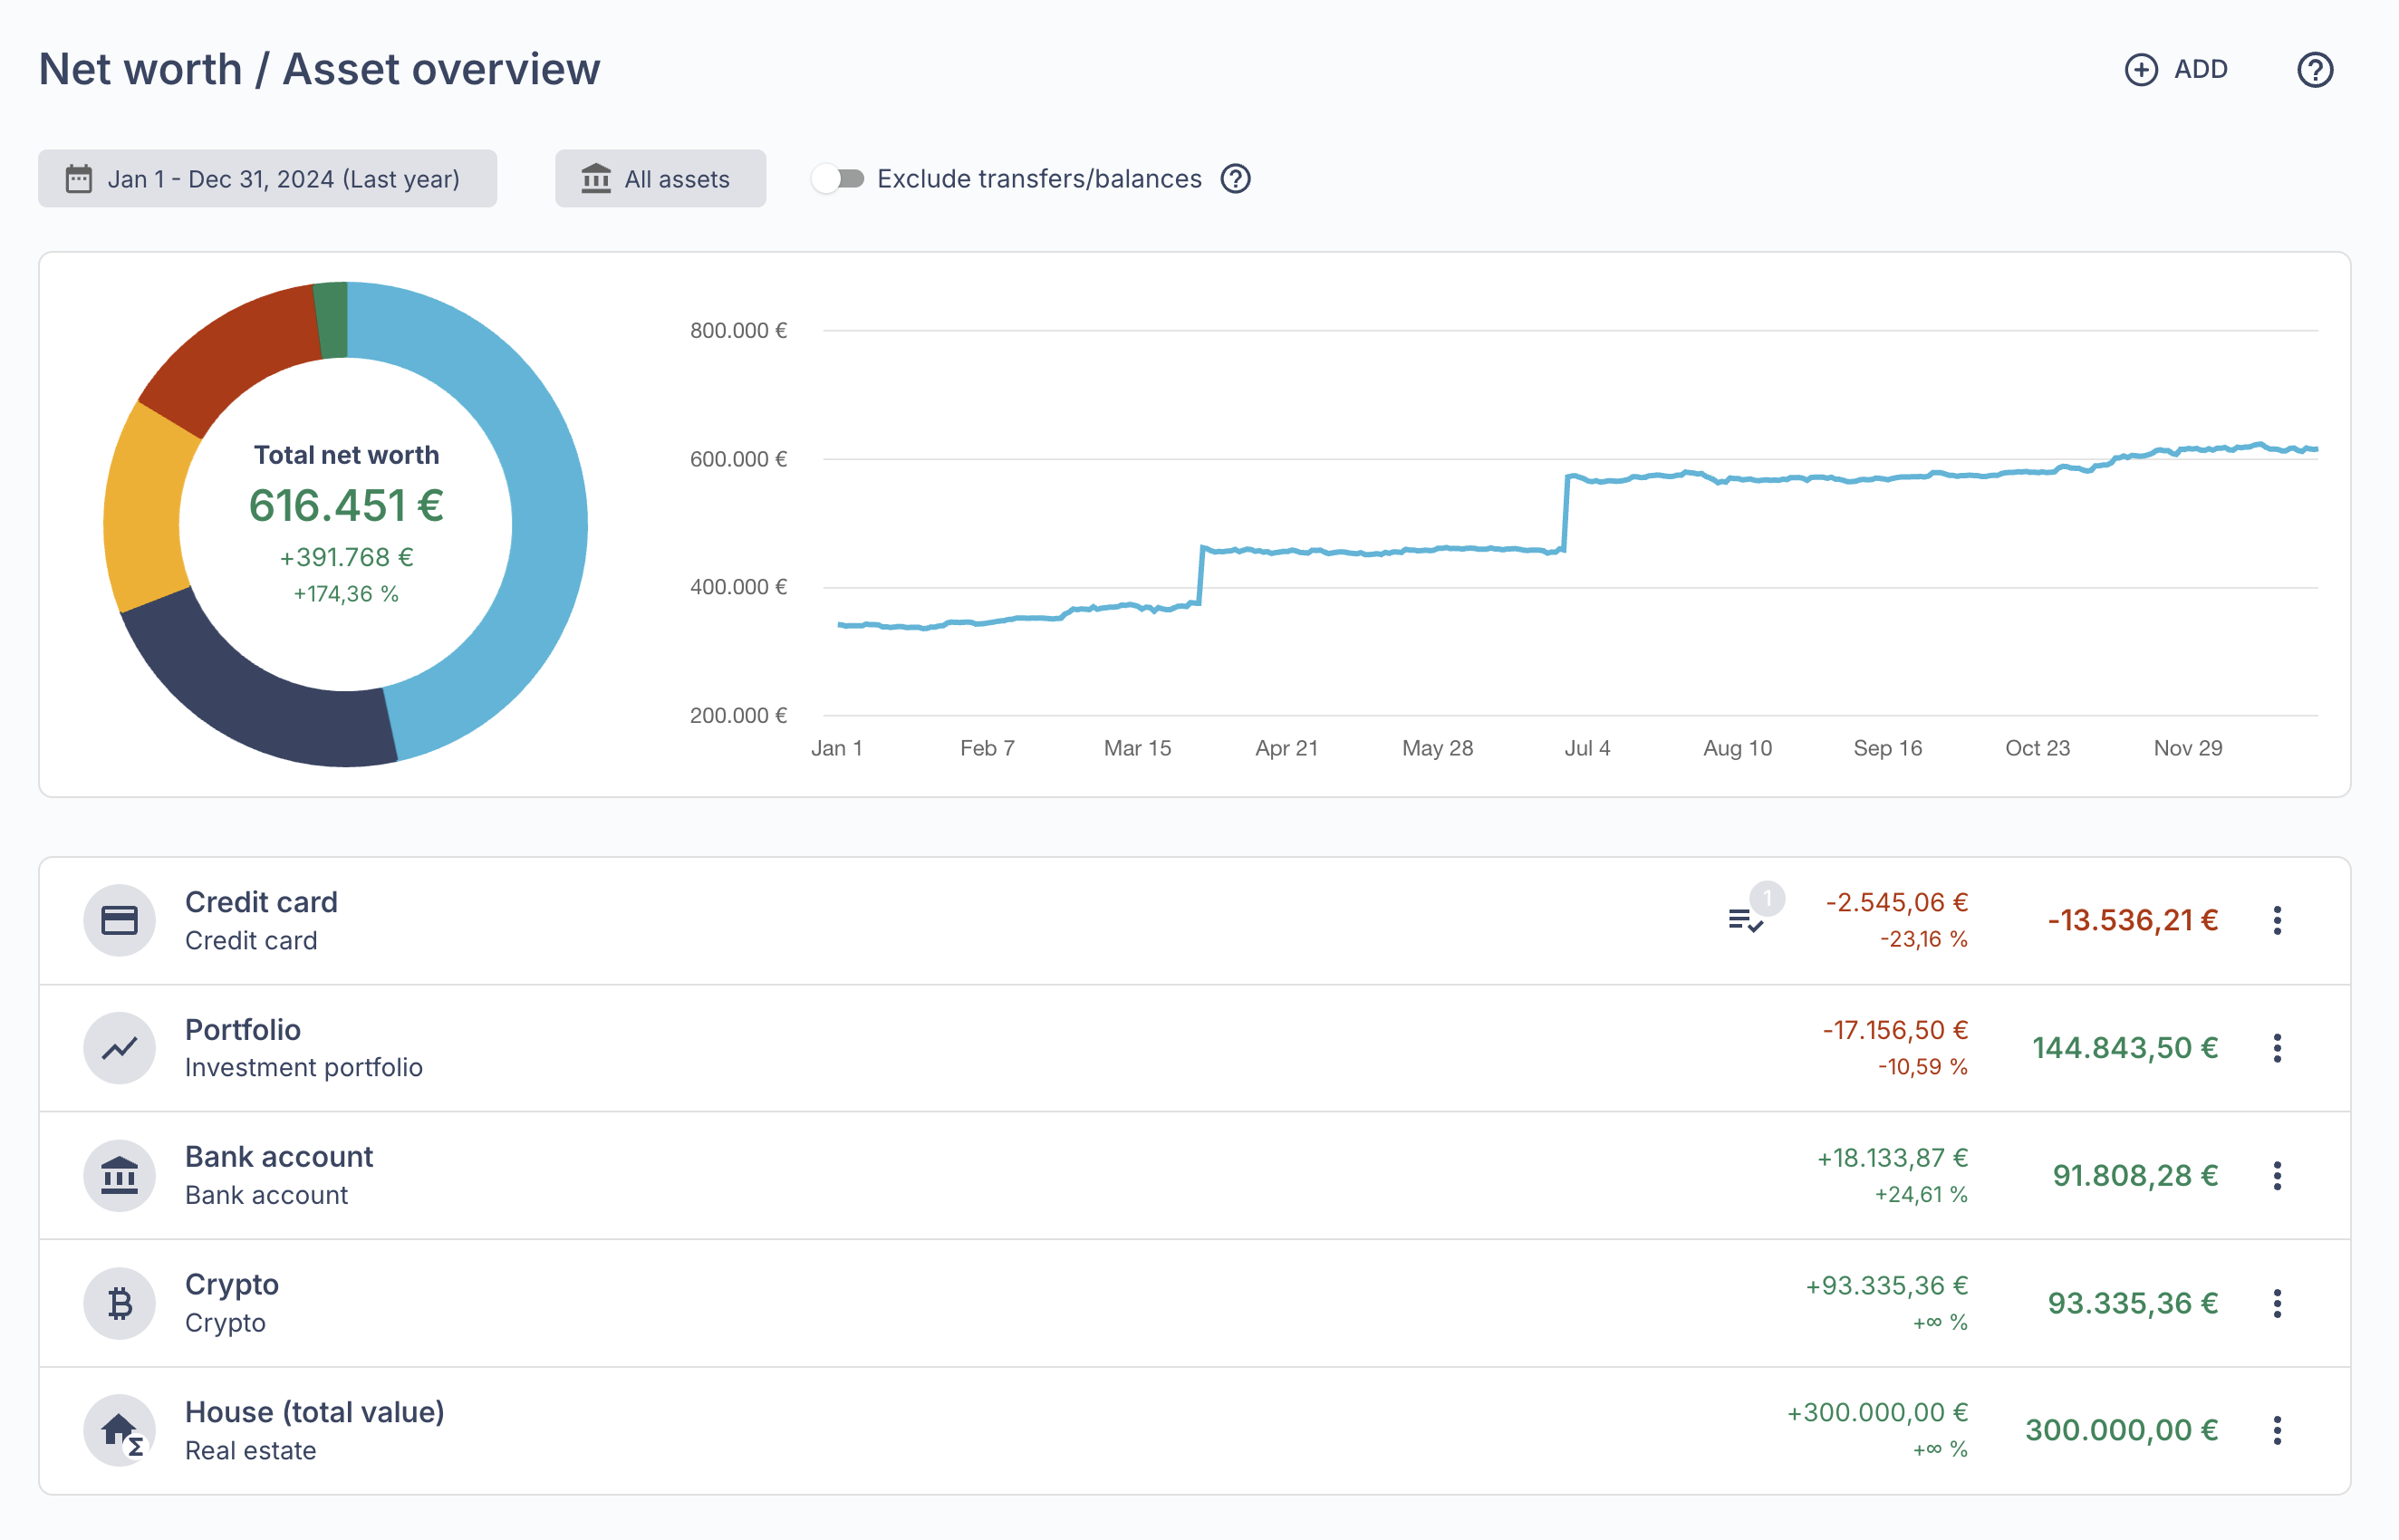2399x1540 pixels.
Task: Click the Credit card pending review icon
Action: pos(1745,919)
